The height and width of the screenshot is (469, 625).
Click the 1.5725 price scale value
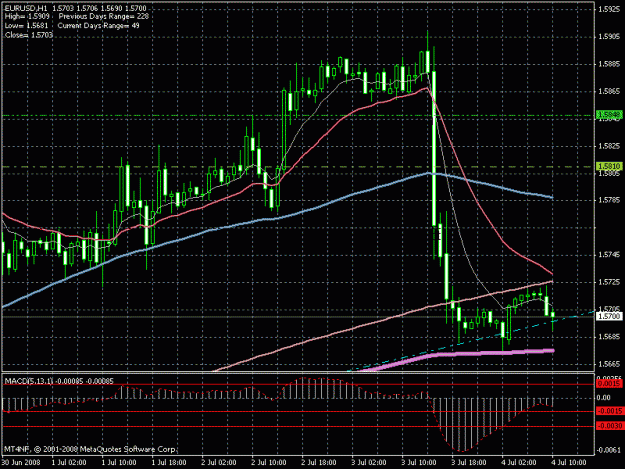[609, 282]
